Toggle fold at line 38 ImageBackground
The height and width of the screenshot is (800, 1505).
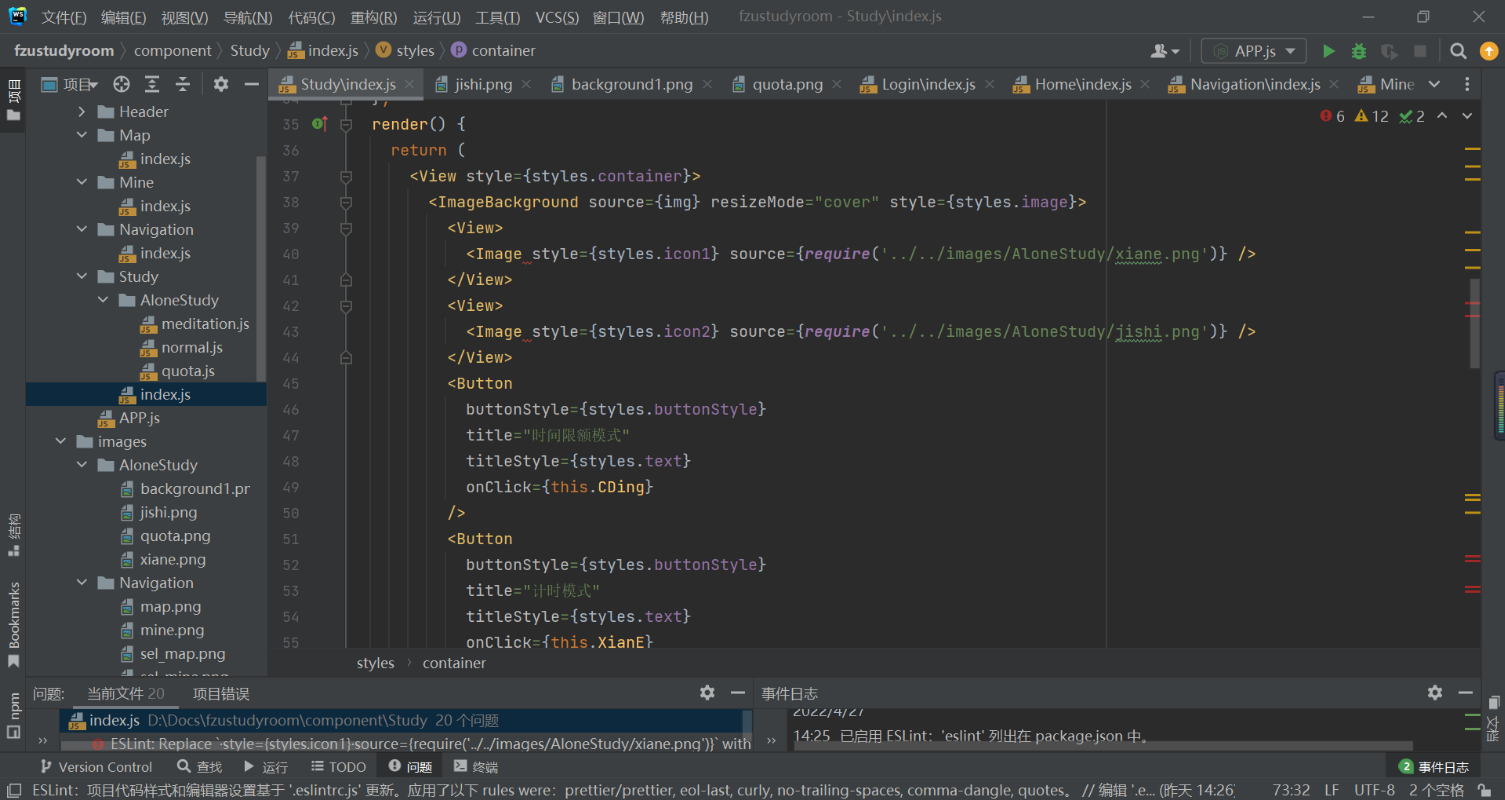coord(346,202)
